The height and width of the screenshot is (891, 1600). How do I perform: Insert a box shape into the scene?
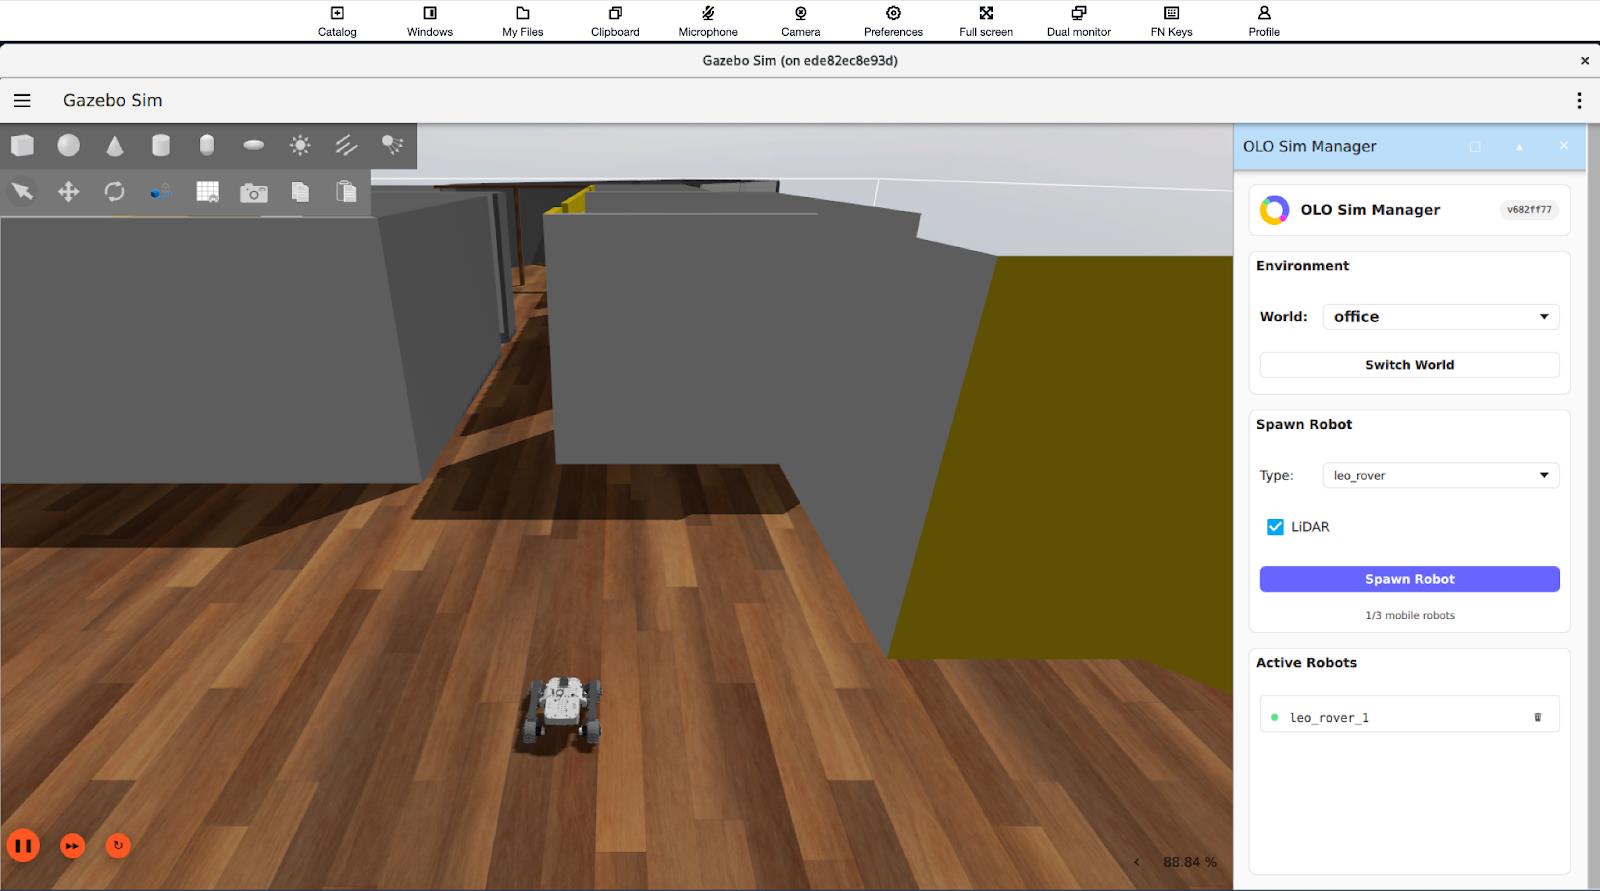pyautogui.click(x=22, y=146)
